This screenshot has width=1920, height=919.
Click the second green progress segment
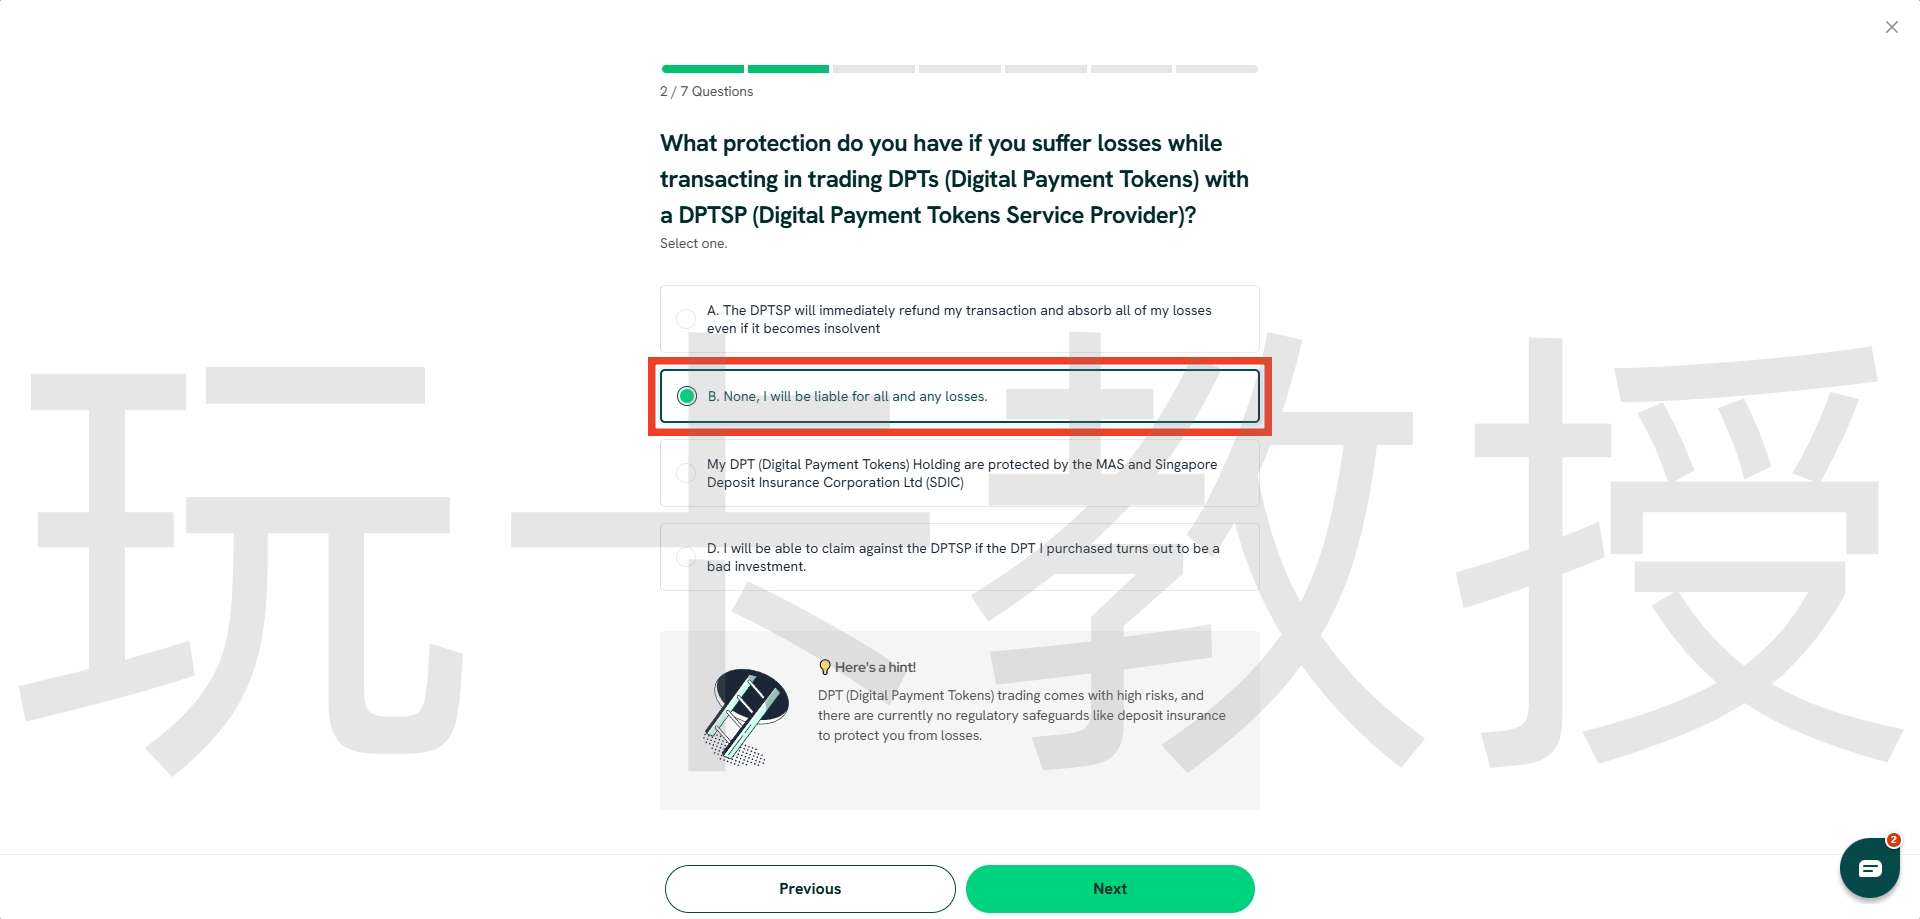pyautogui.click(x=788, y=69)
